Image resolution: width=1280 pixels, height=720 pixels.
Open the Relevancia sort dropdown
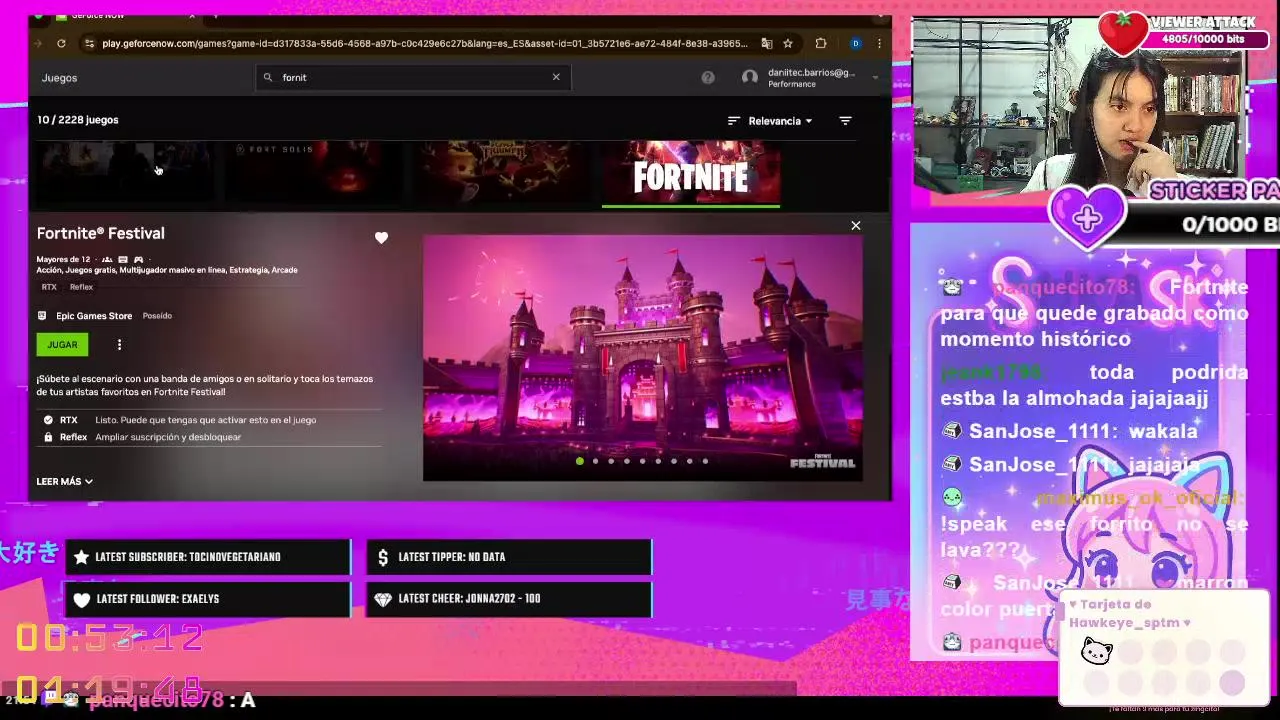coord(781,121)
